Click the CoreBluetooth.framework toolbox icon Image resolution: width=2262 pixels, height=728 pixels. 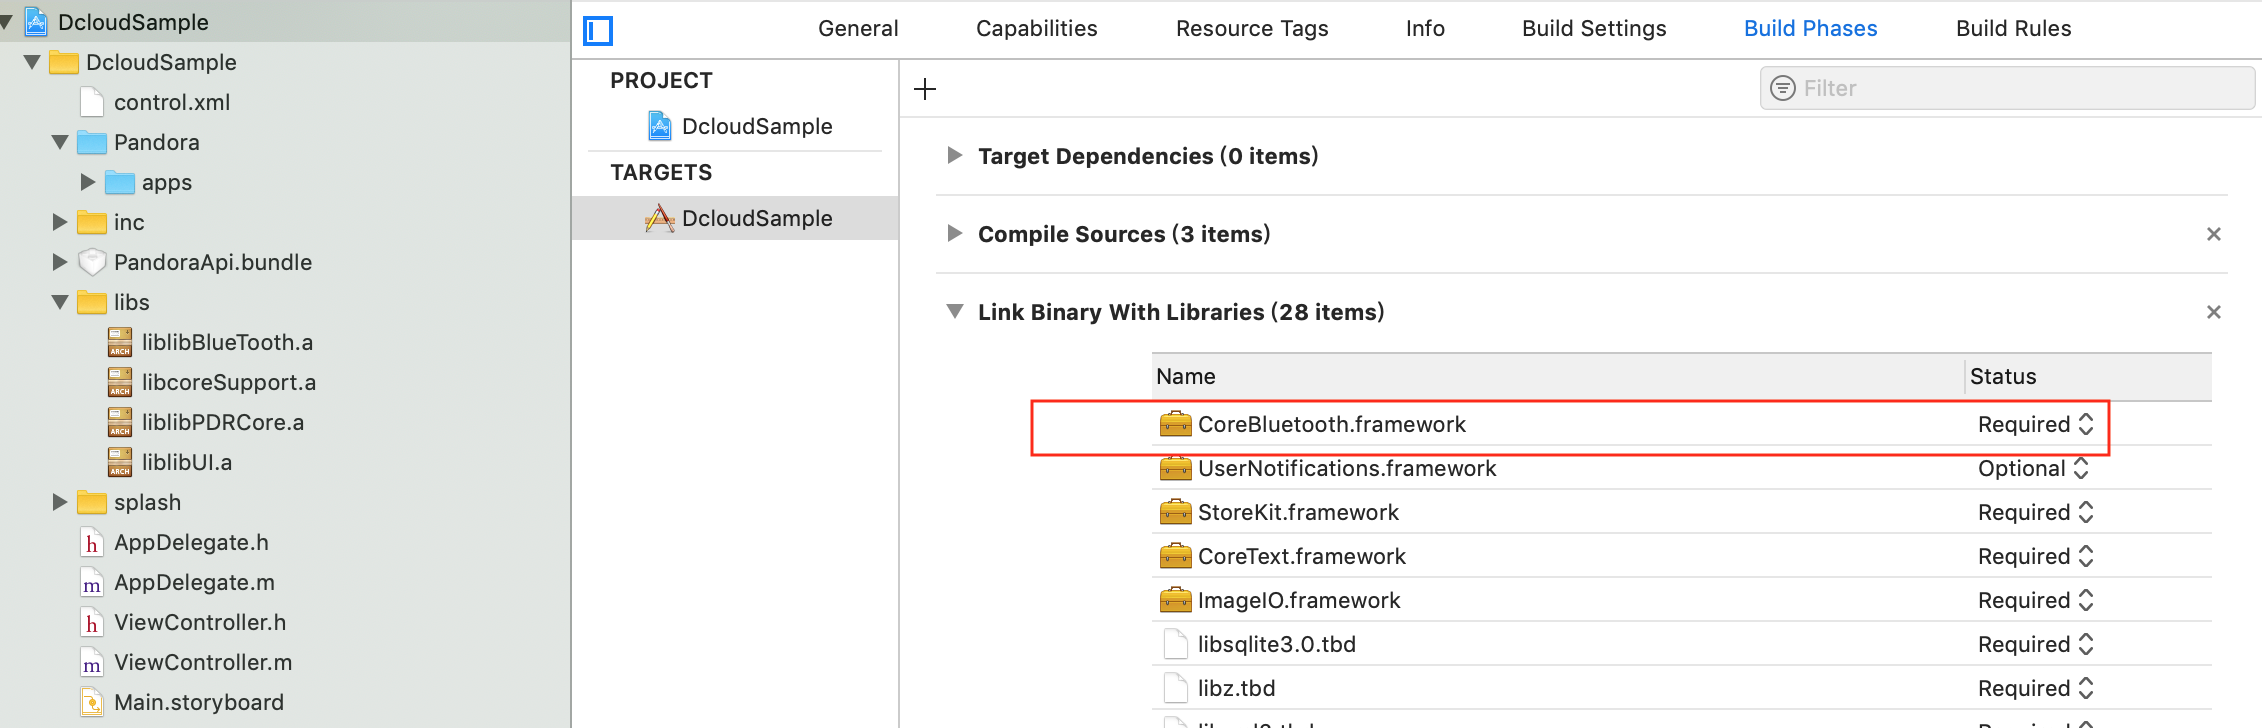(1175, 424)
